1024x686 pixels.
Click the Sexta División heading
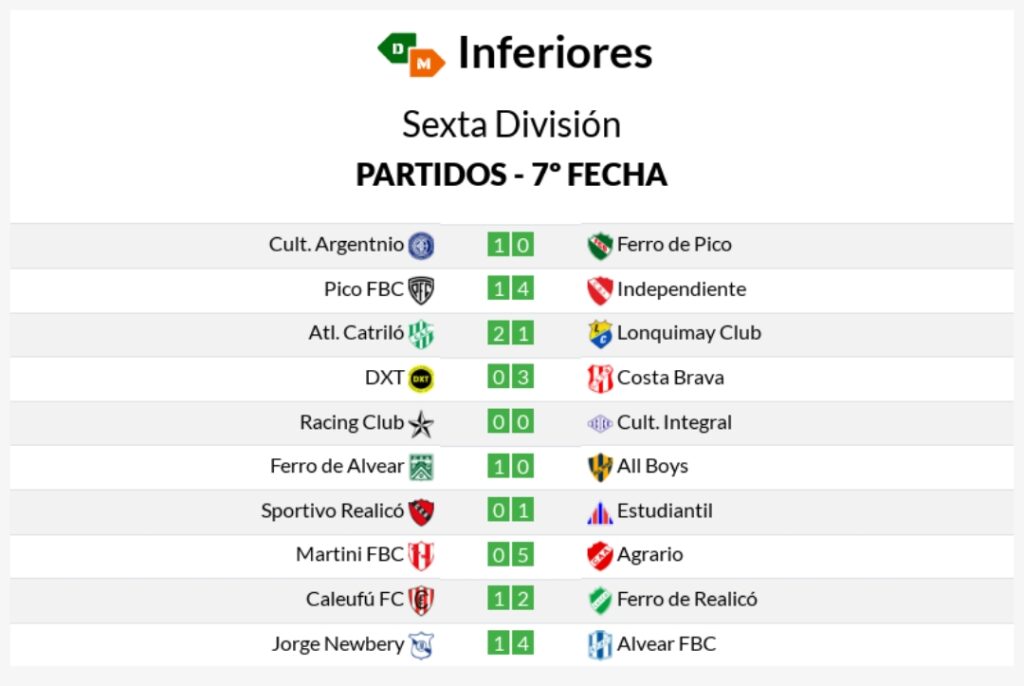pyautogui.click(x=511, y=124)
